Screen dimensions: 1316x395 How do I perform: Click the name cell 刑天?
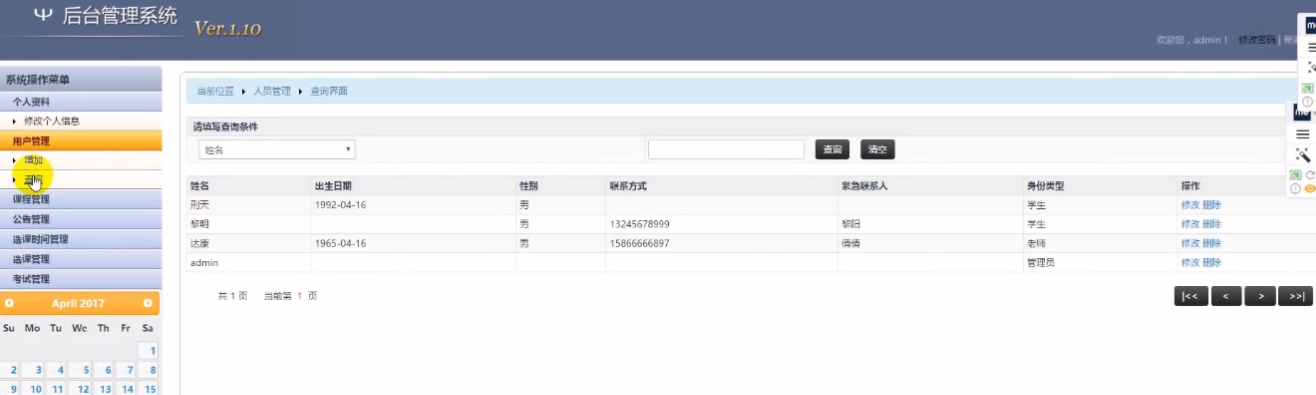pos(199,205)
